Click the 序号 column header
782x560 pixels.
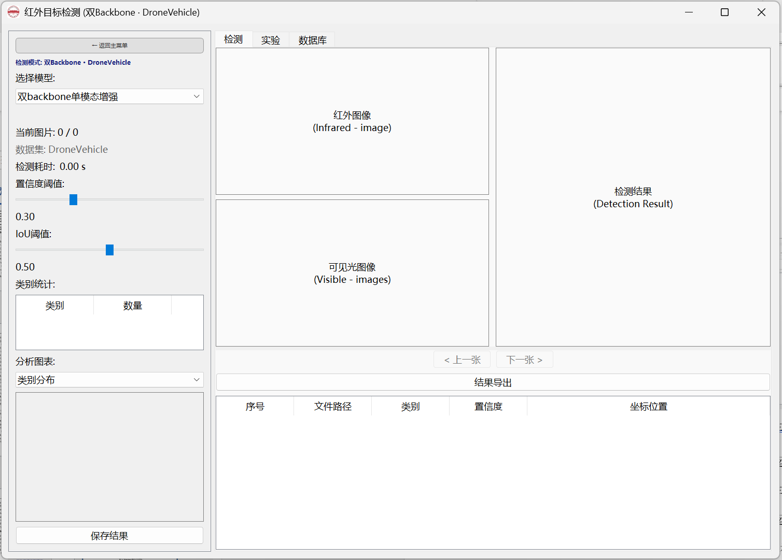255,406
